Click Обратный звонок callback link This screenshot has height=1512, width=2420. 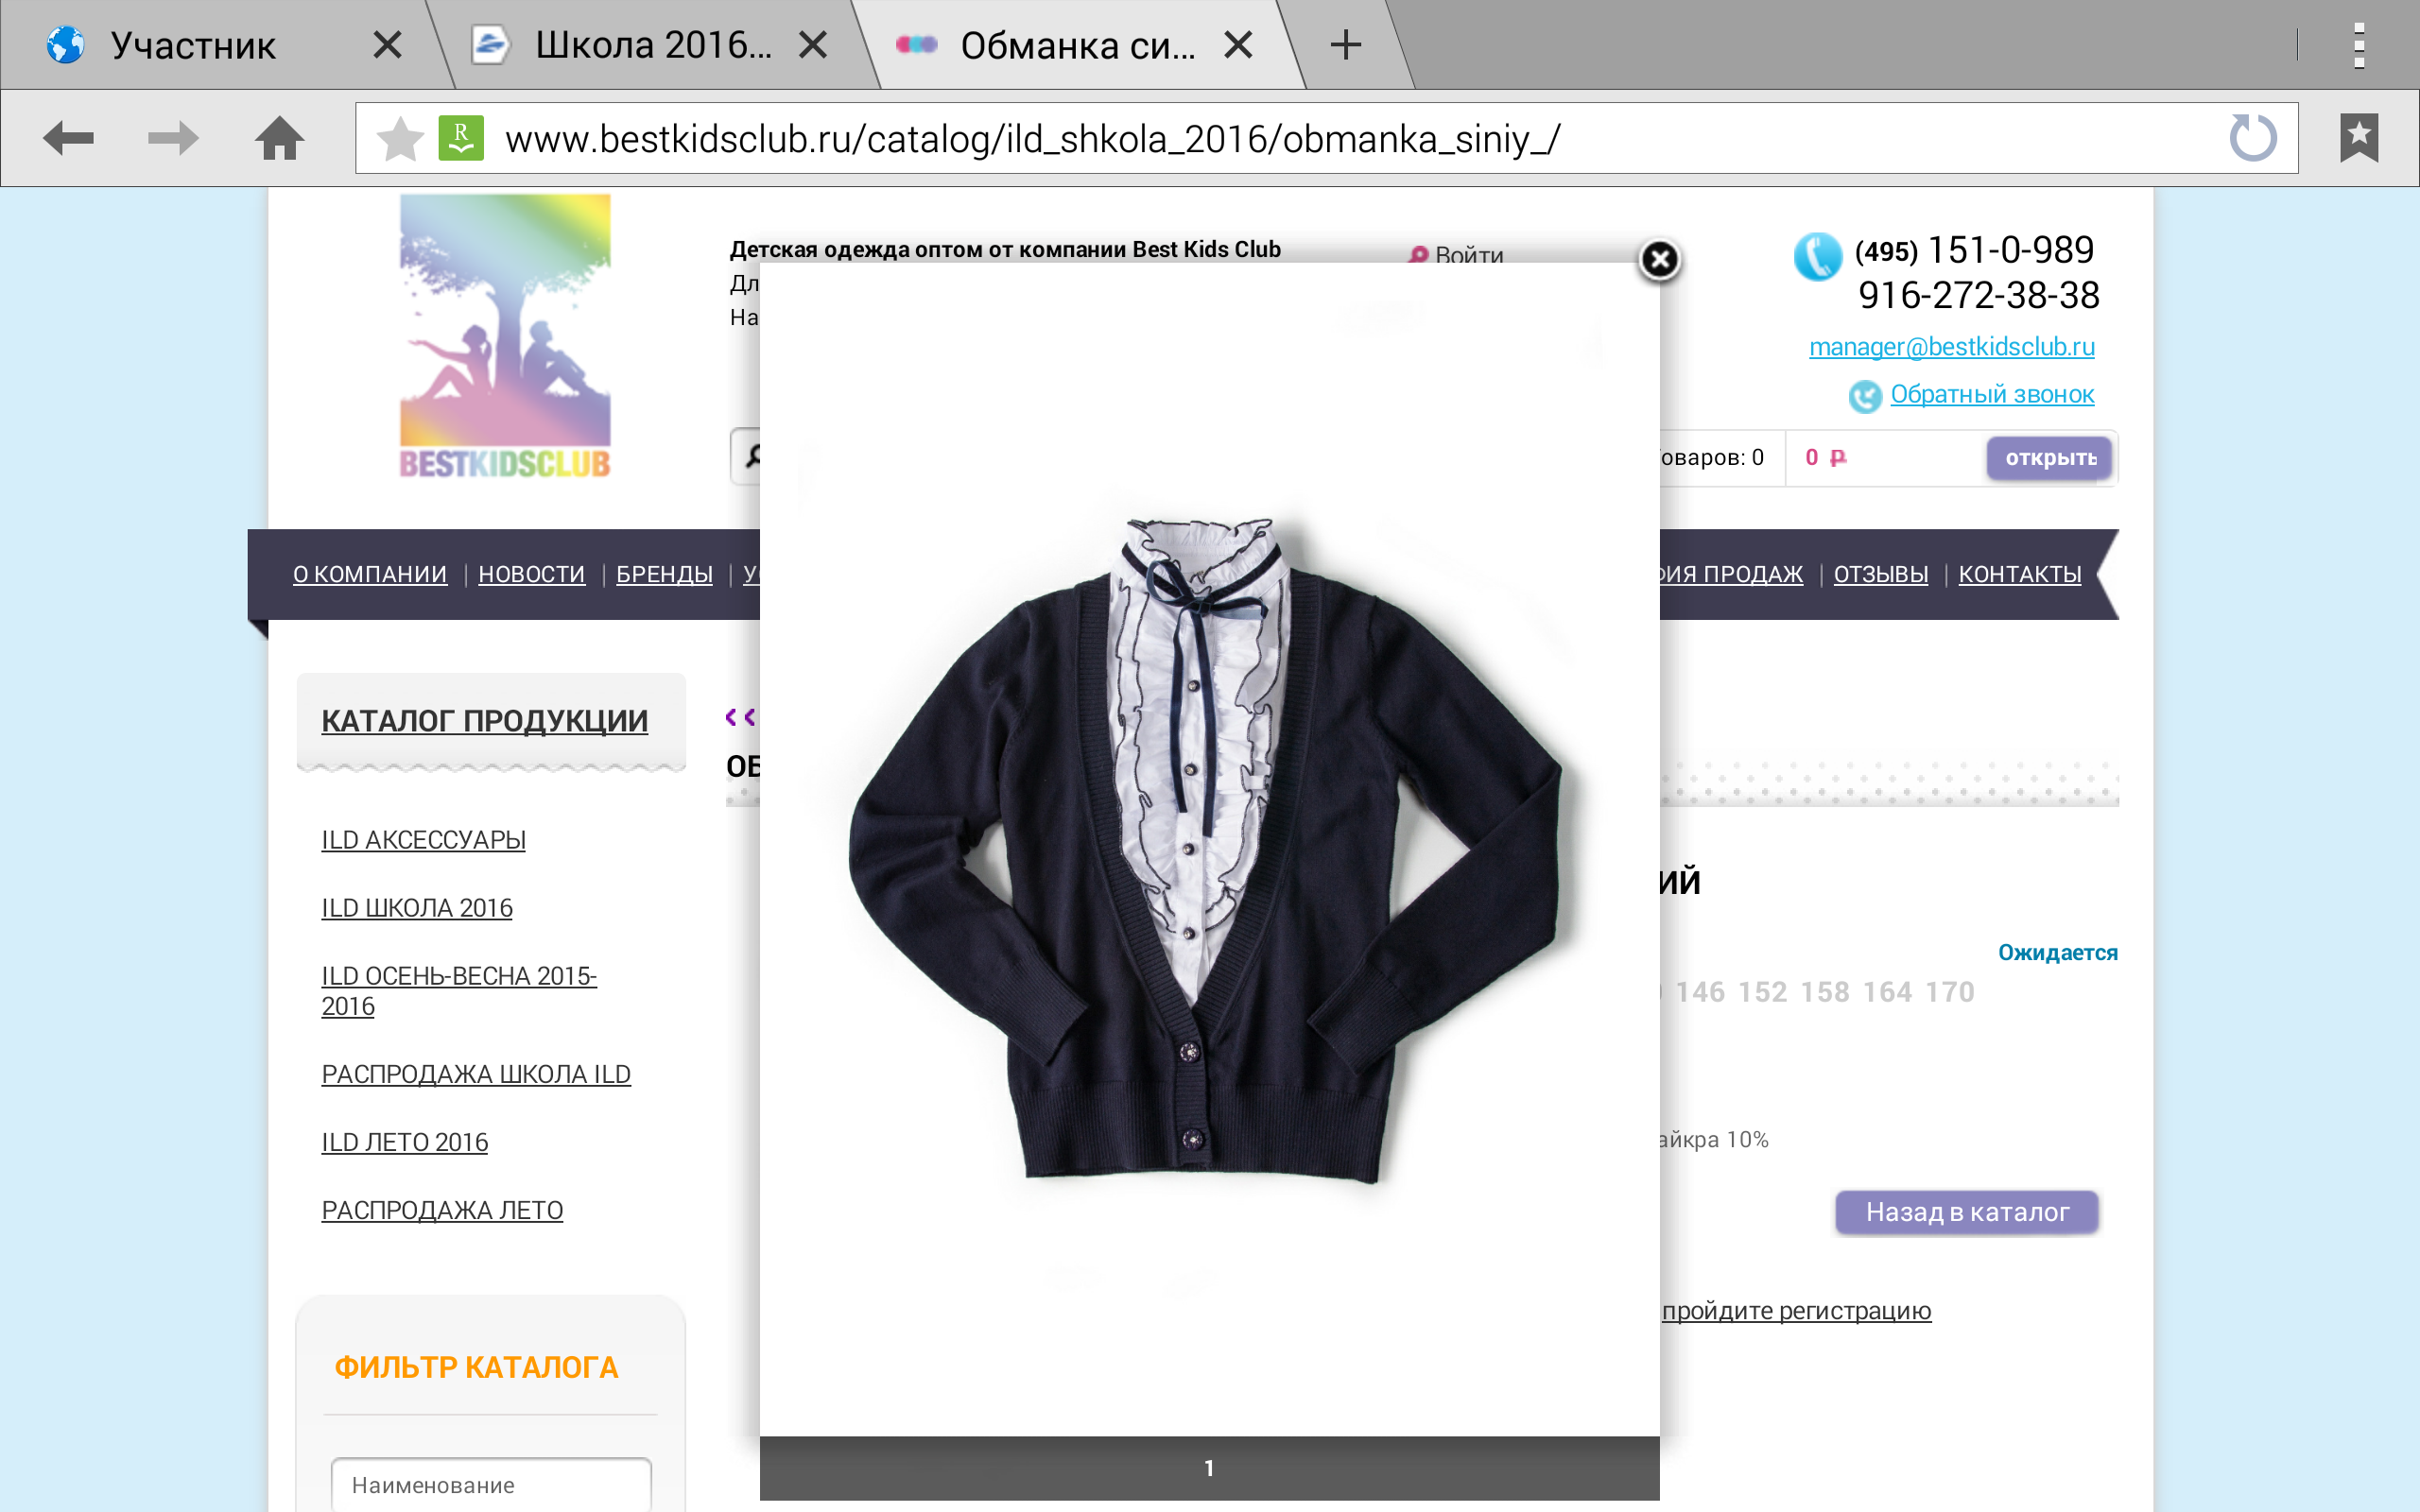pyautogui.click(x=1991, y=395)
